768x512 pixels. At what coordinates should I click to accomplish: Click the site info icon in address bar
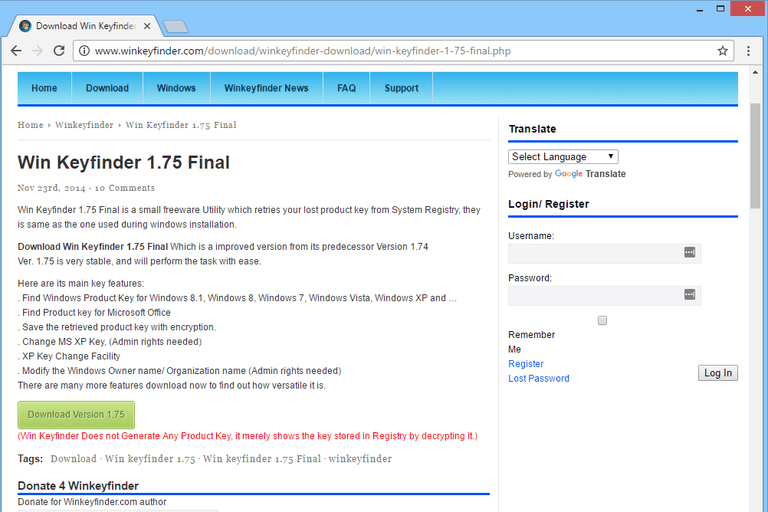coord(84,51)
